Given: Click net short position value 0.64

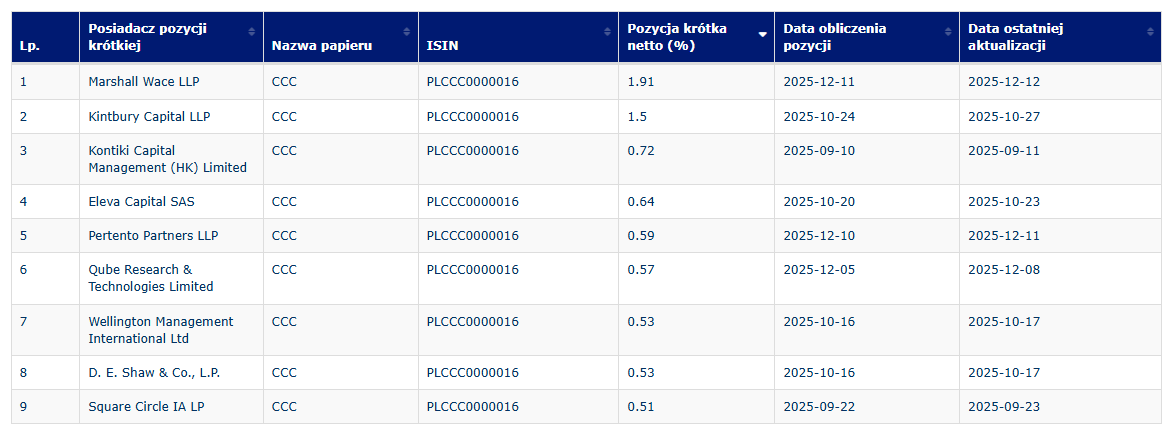Looking at the screenshot, I should pos(641,202).
